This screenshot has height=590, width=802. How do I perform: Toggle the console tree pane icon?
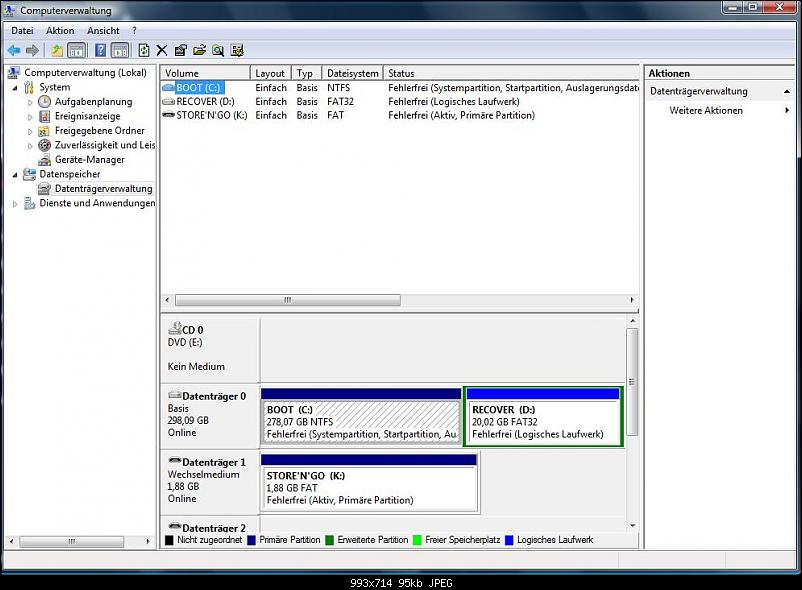point(77,50)
